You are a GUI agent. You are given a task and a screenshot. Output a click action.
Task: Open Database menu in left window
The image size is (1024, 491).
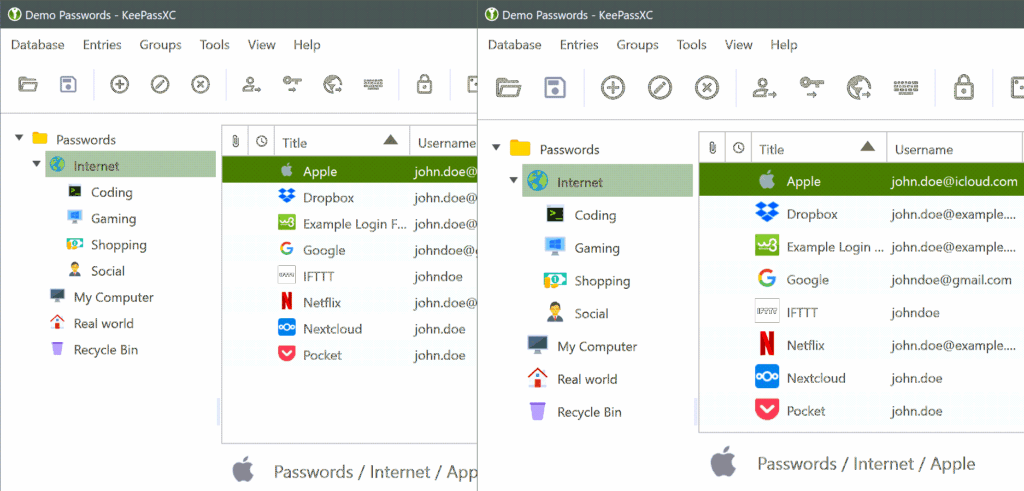[x=38, y=45]
